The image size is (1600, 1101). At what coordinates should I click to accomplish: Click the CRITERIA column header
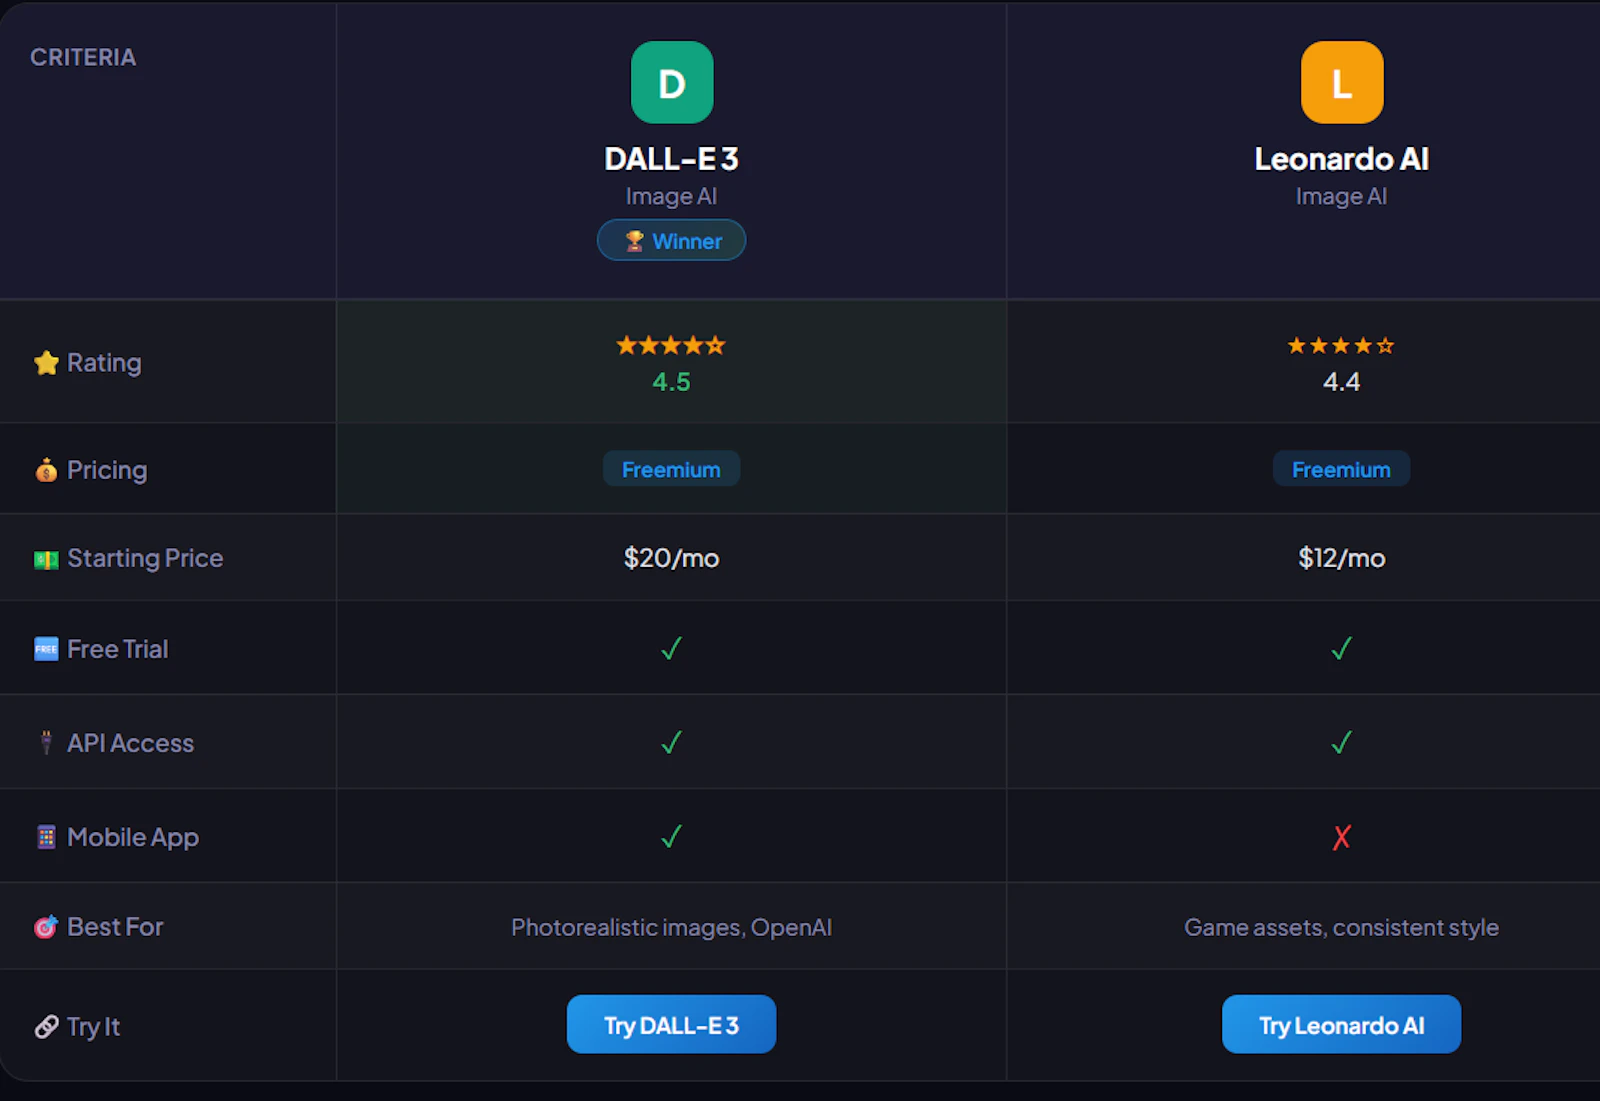point(83,57)
